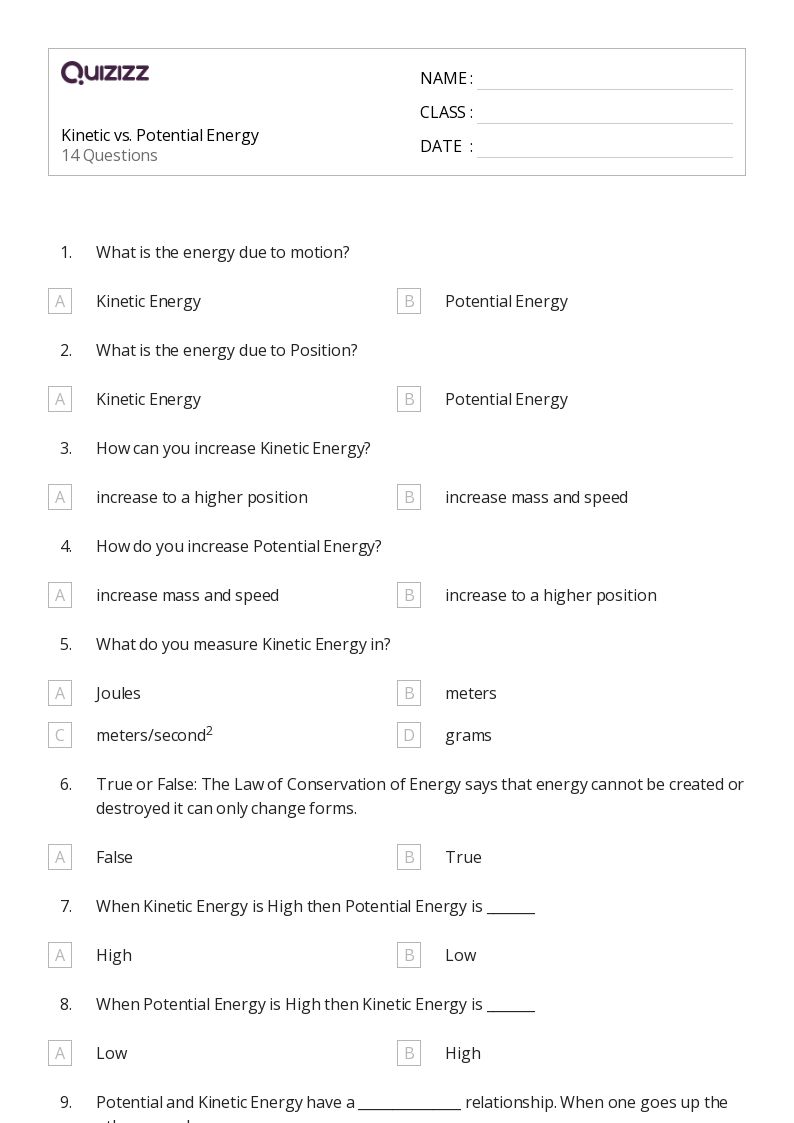Choose box B 'increase to a higher position' question 4
794x1123 pixels.
click(x=409, y=595)
